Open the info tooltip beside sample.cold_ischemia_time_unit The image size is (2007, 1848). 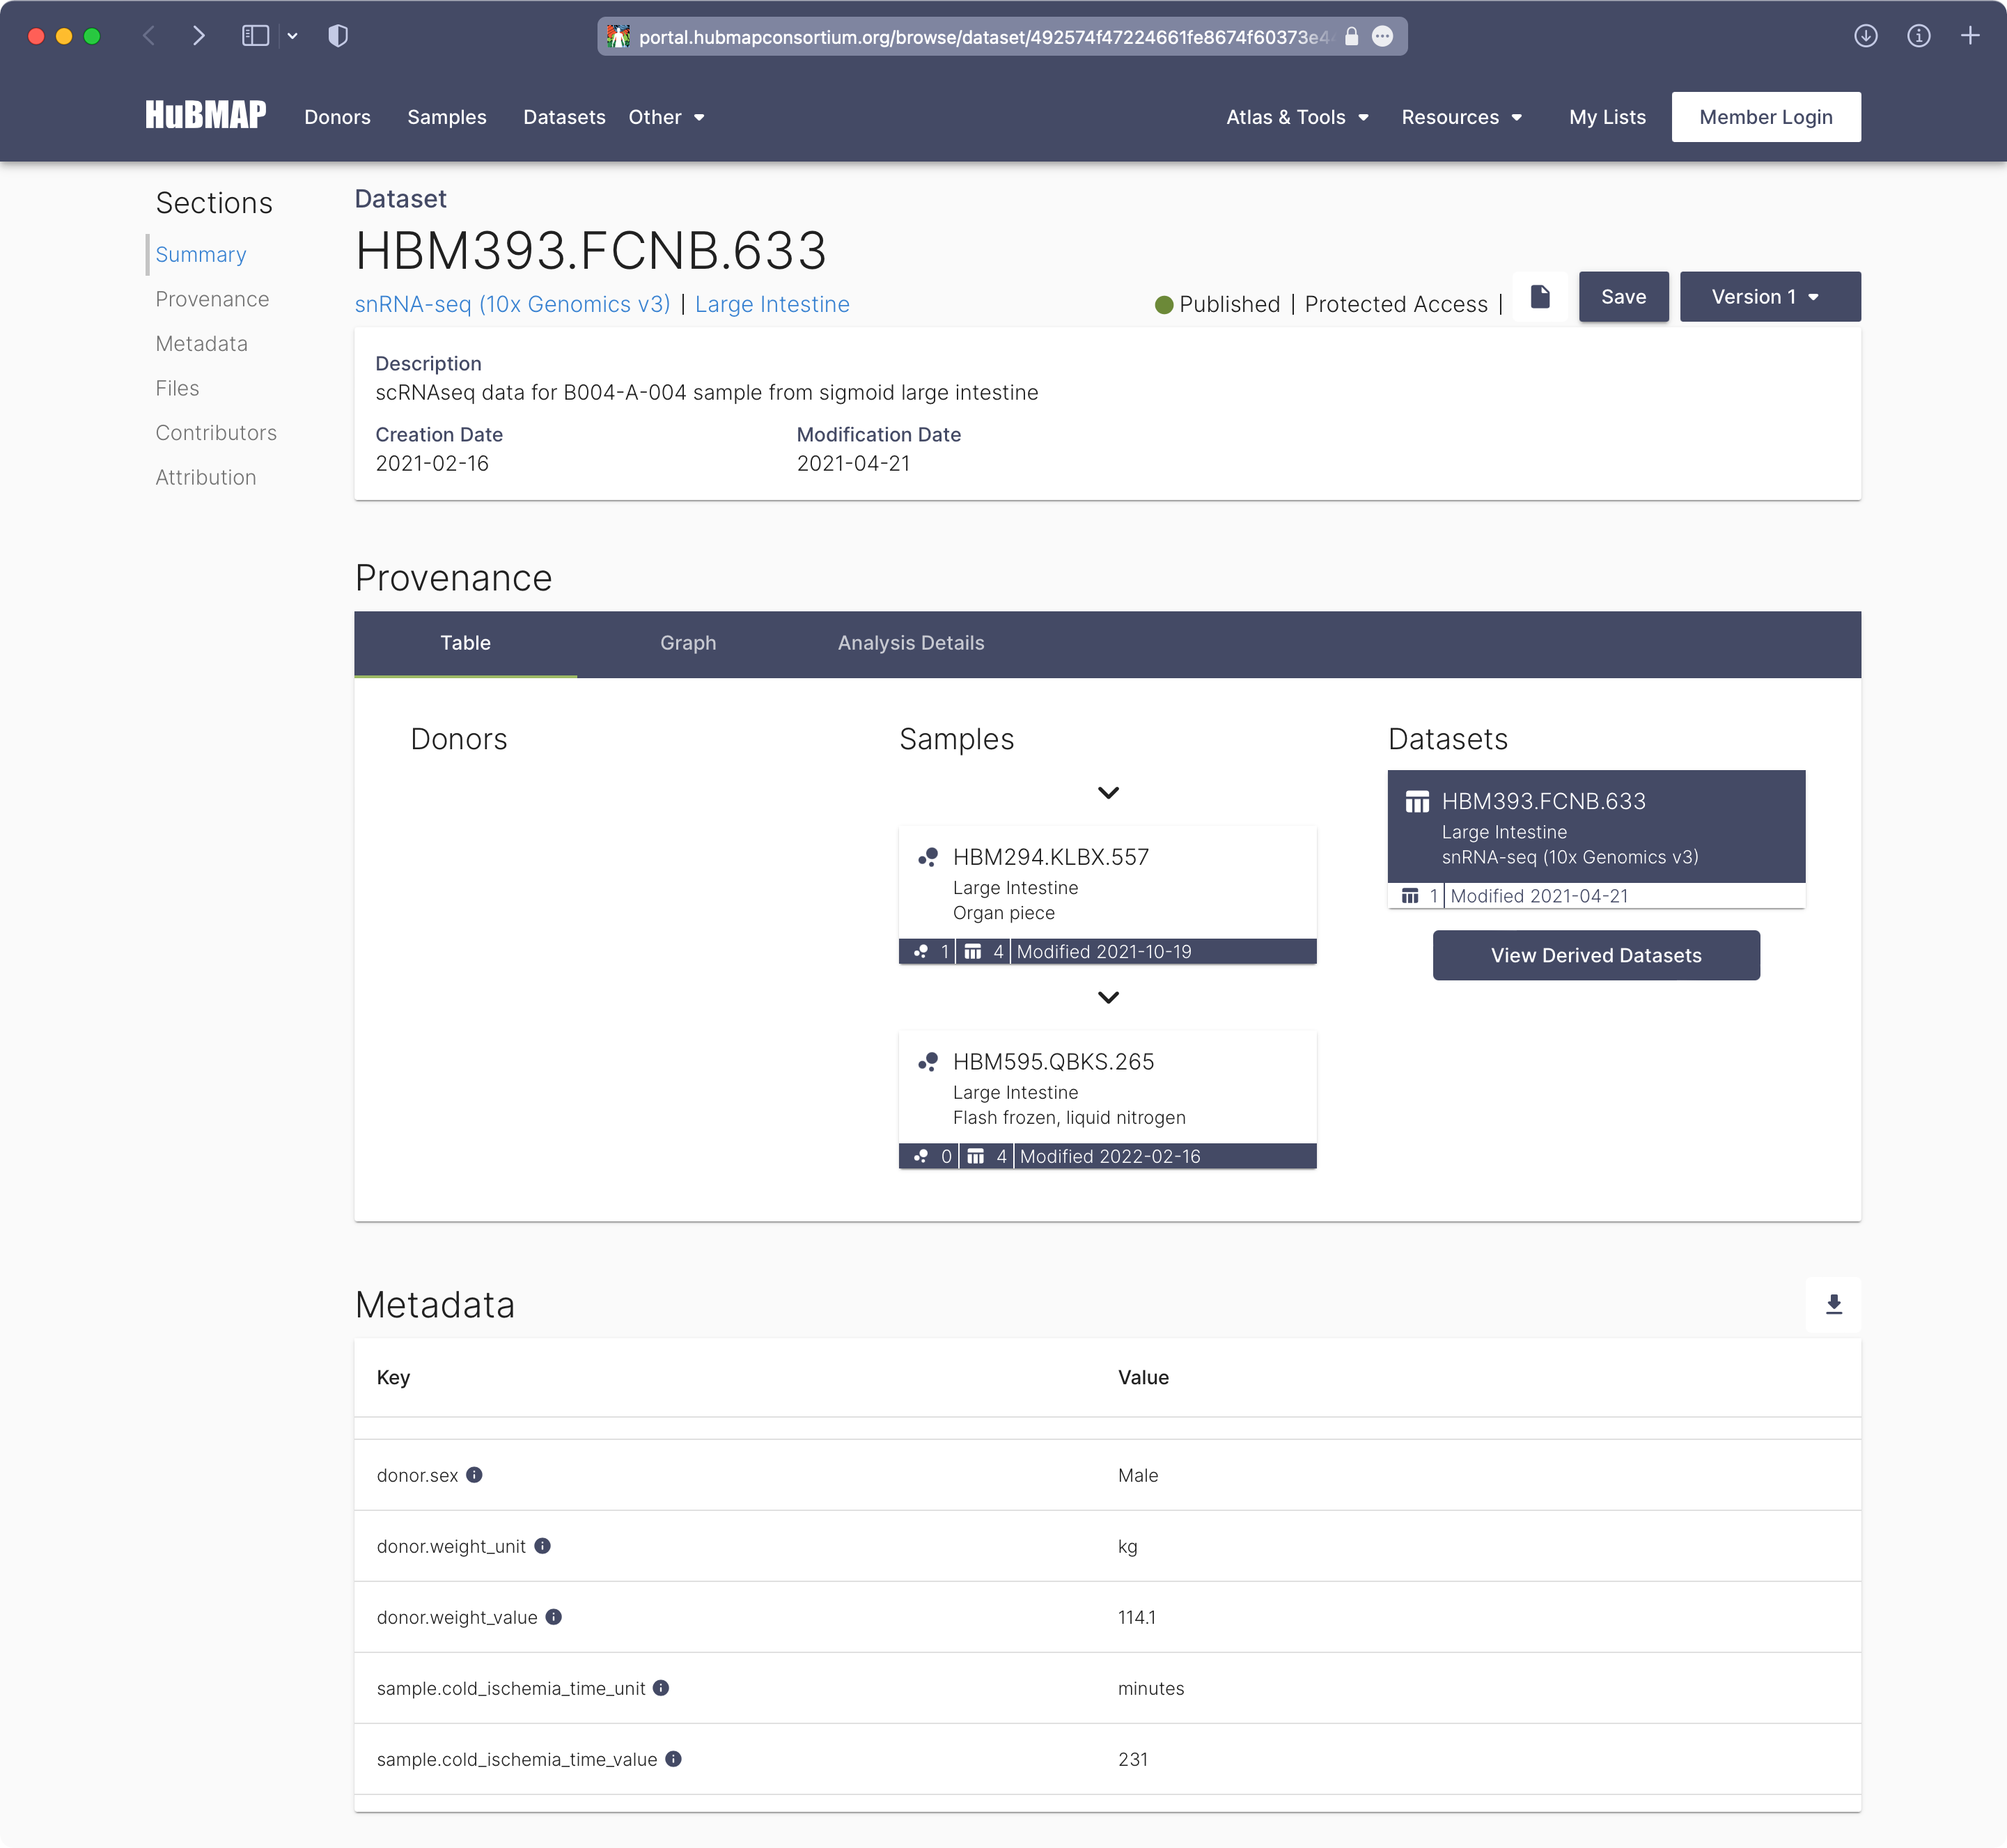tap(660, 1688)
